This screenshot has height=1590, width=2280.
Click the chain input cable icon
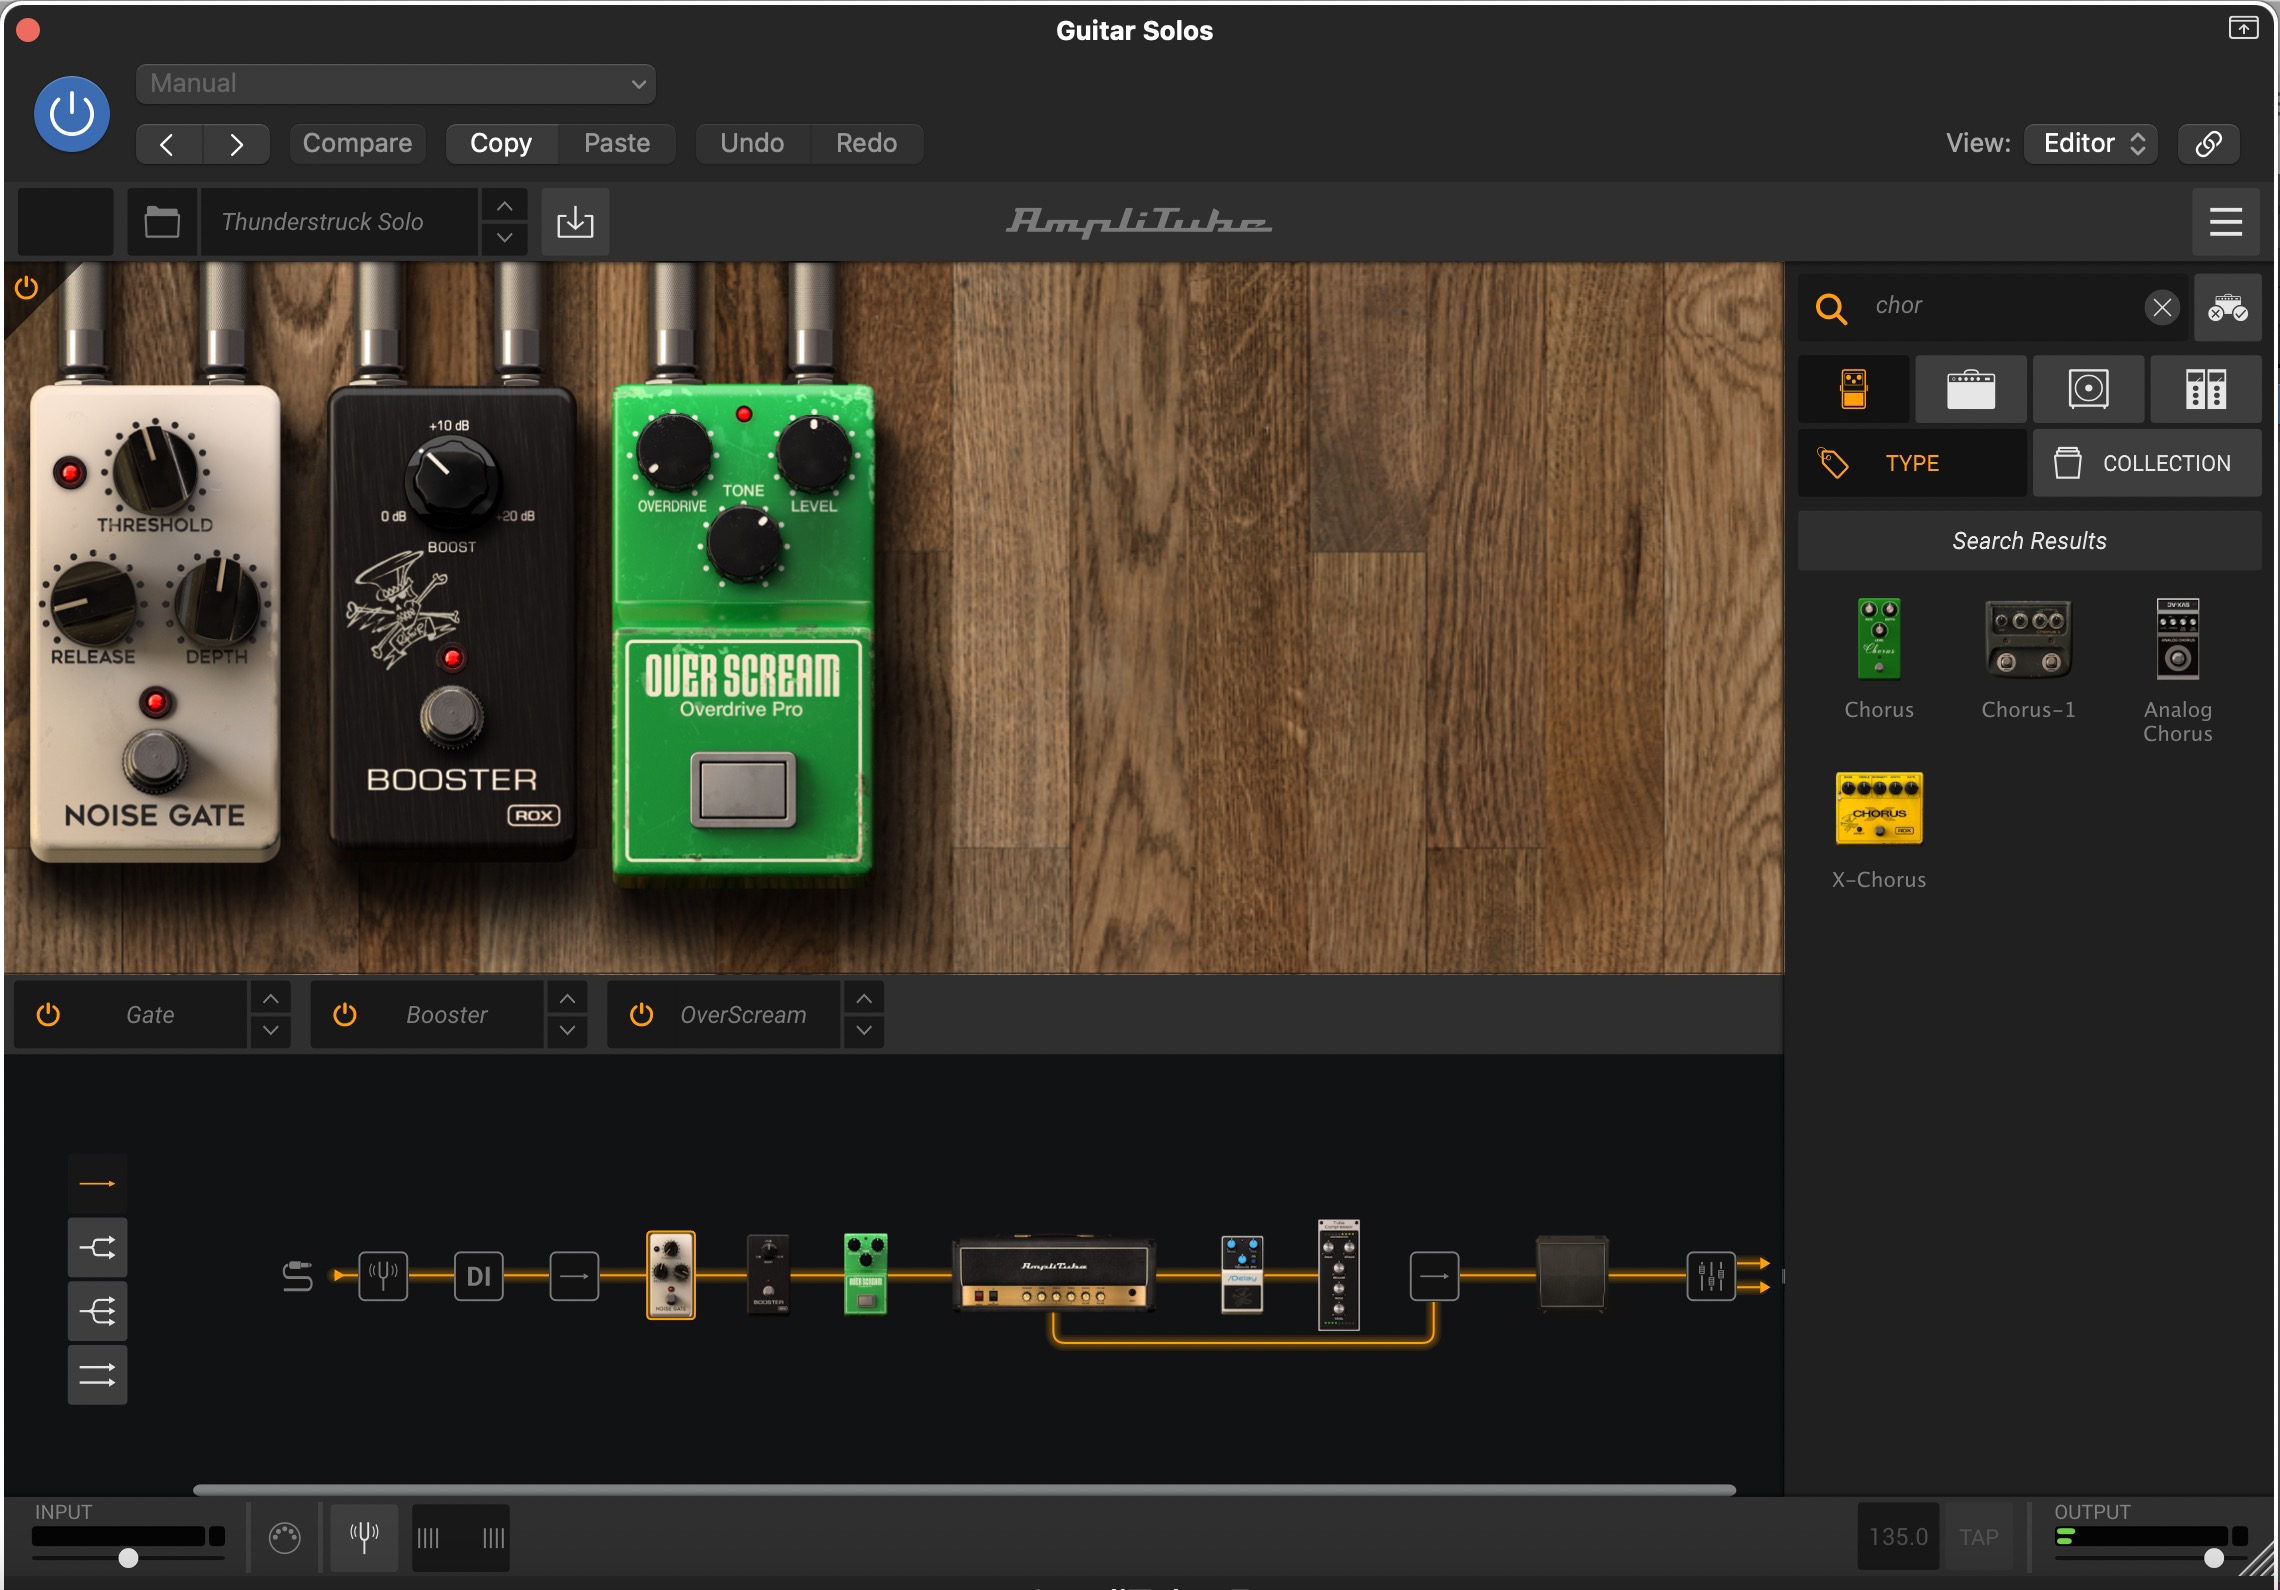[x=297, y=1276]
